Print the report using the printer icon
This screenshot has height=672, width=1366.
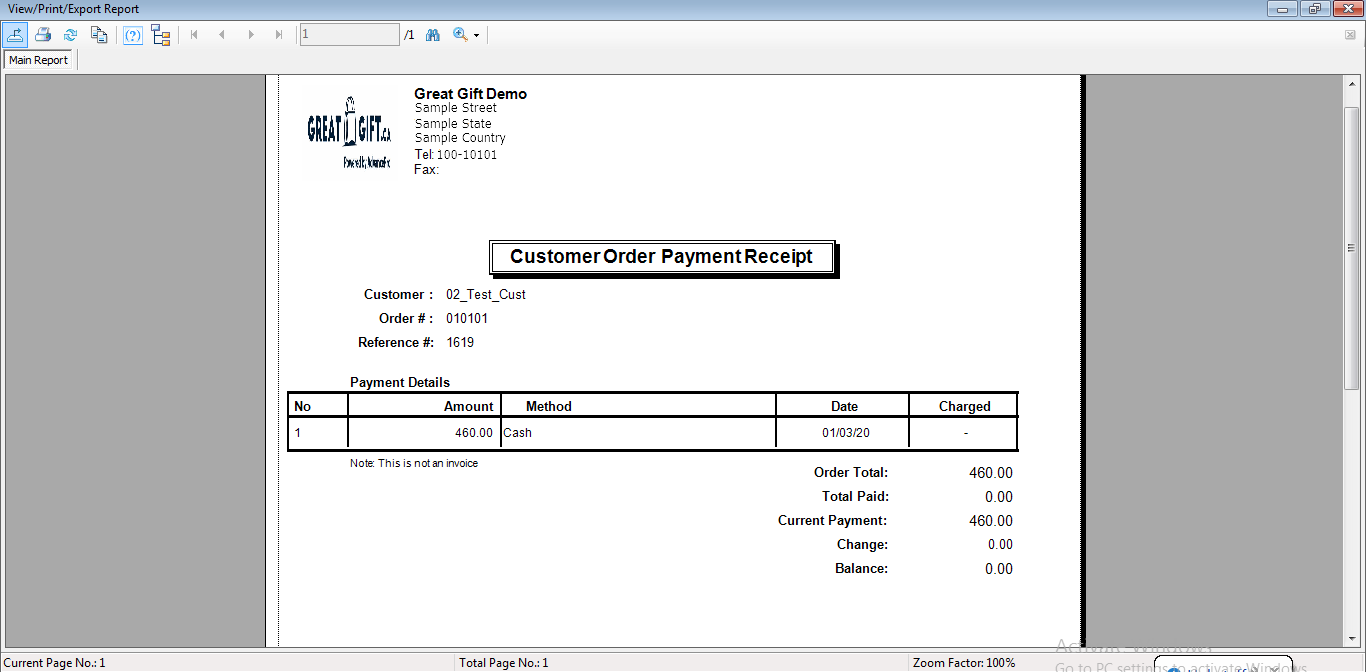[43, 35]
